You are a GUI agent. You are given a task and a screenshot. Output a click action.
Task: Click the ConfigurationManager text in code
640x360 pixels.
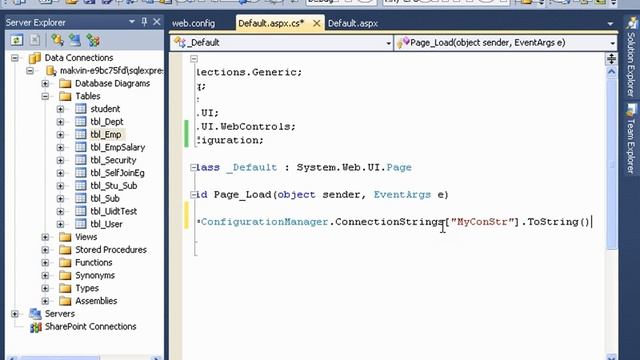(264, 222)
